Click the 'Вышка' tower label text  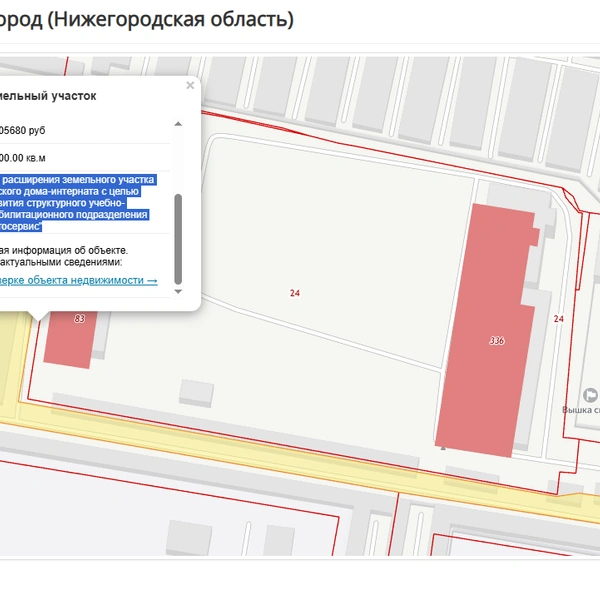[x=581, y=410]
